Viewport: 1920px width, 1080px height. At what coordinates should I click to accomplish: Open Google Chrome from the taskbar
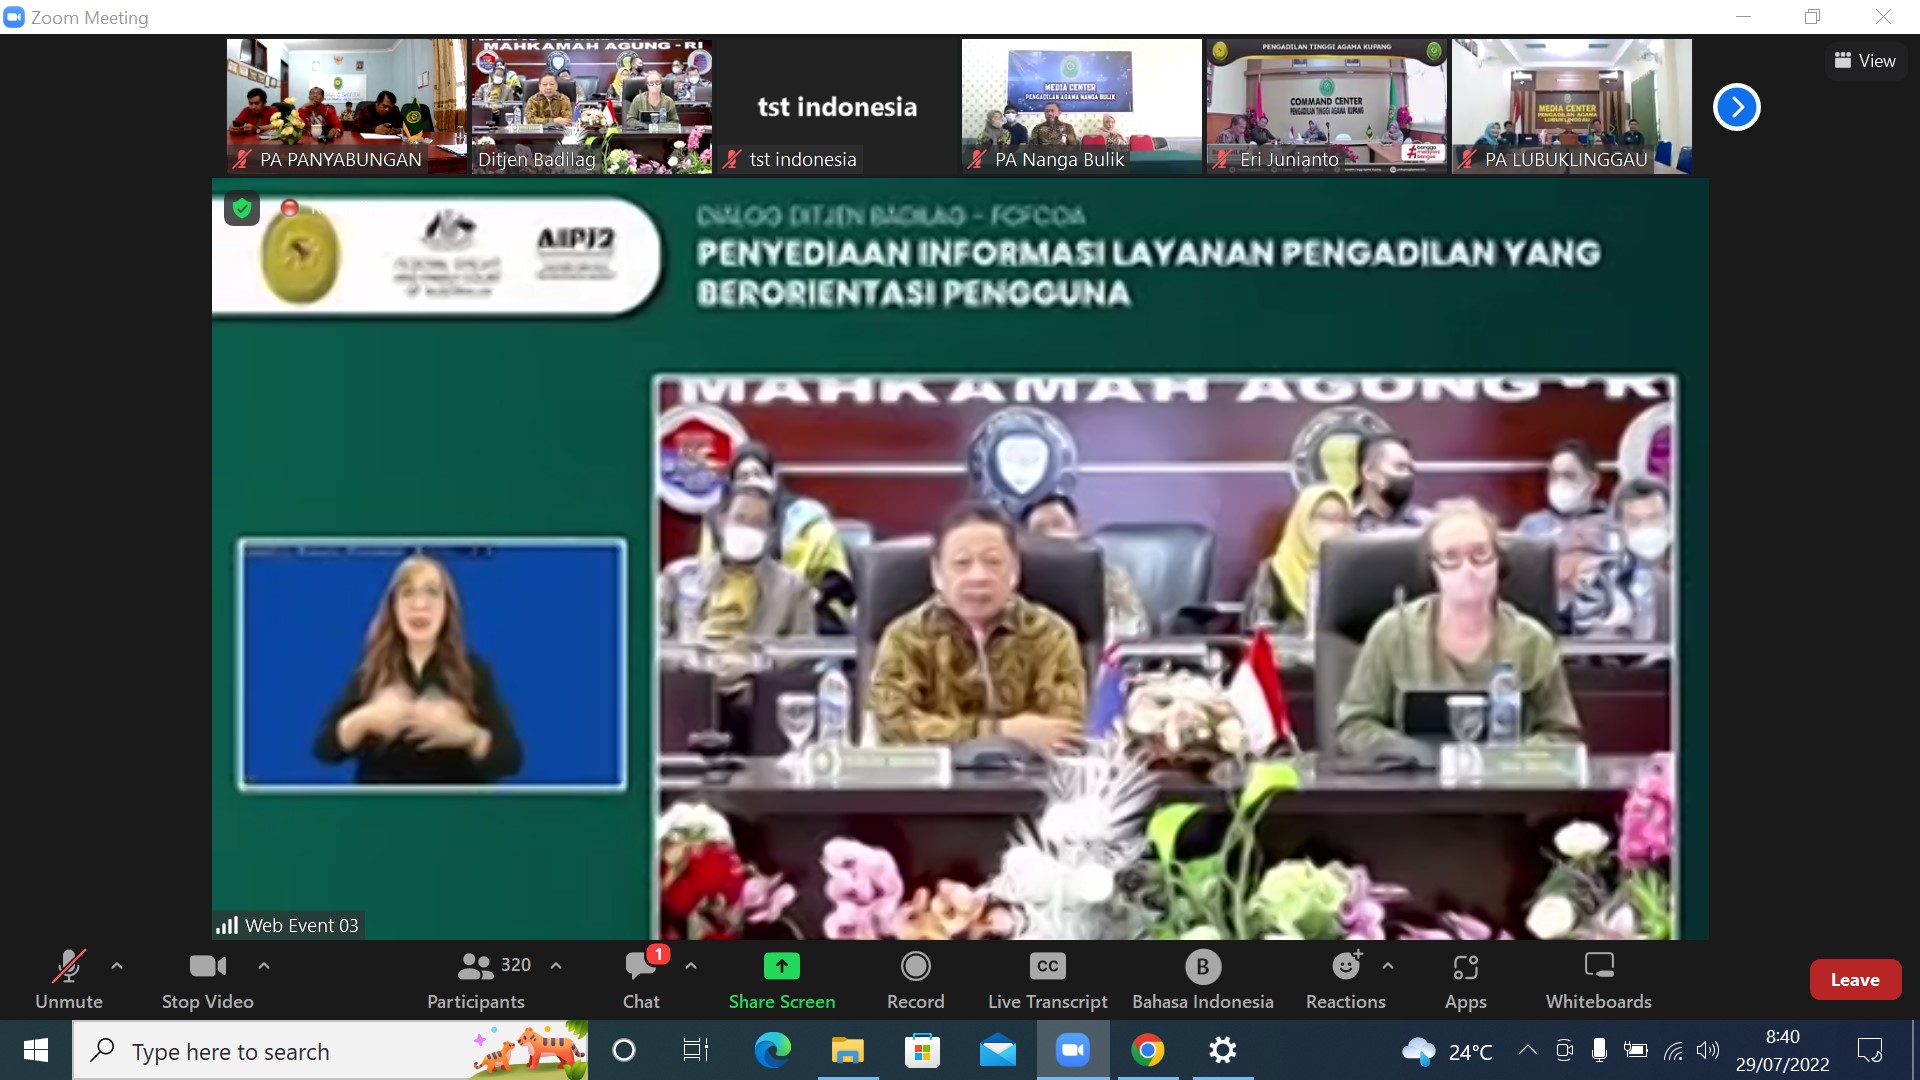tap(1149, 1051)
